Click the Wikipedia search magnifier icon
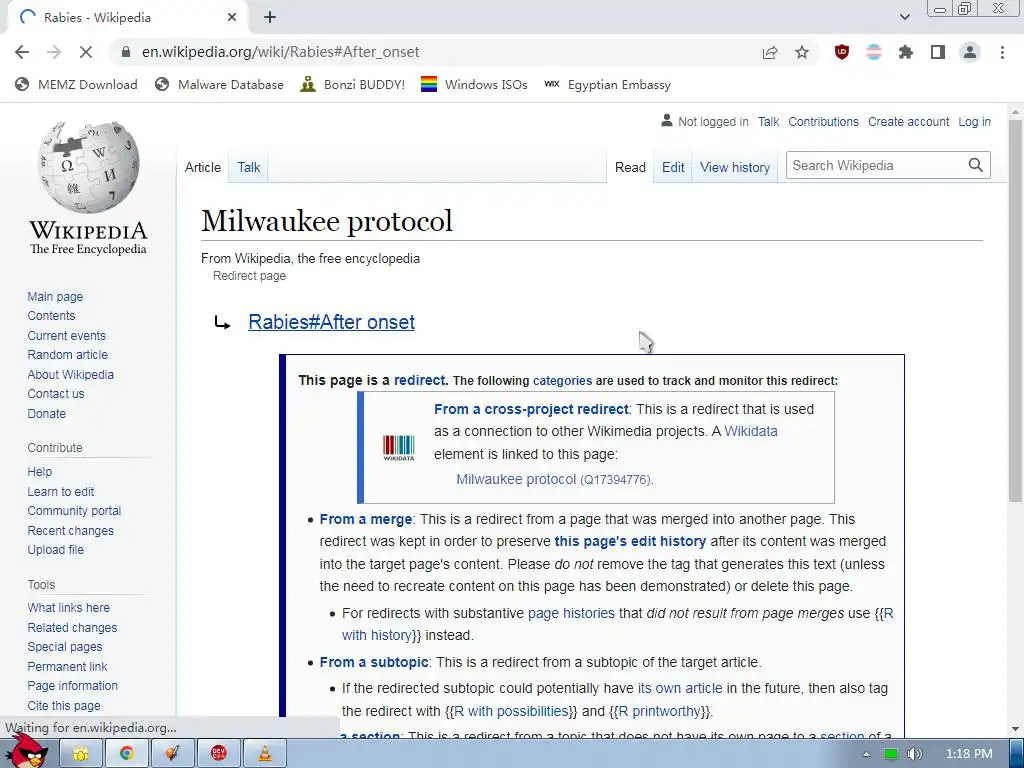 point(976,165)
